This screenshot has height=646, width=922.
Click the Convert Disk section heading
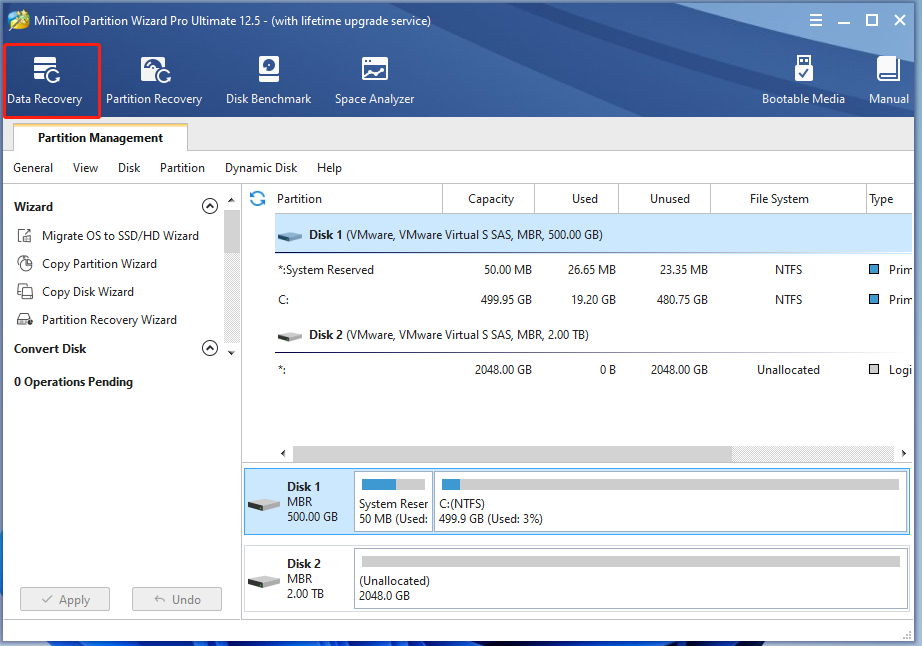click(x=50, y=349)
